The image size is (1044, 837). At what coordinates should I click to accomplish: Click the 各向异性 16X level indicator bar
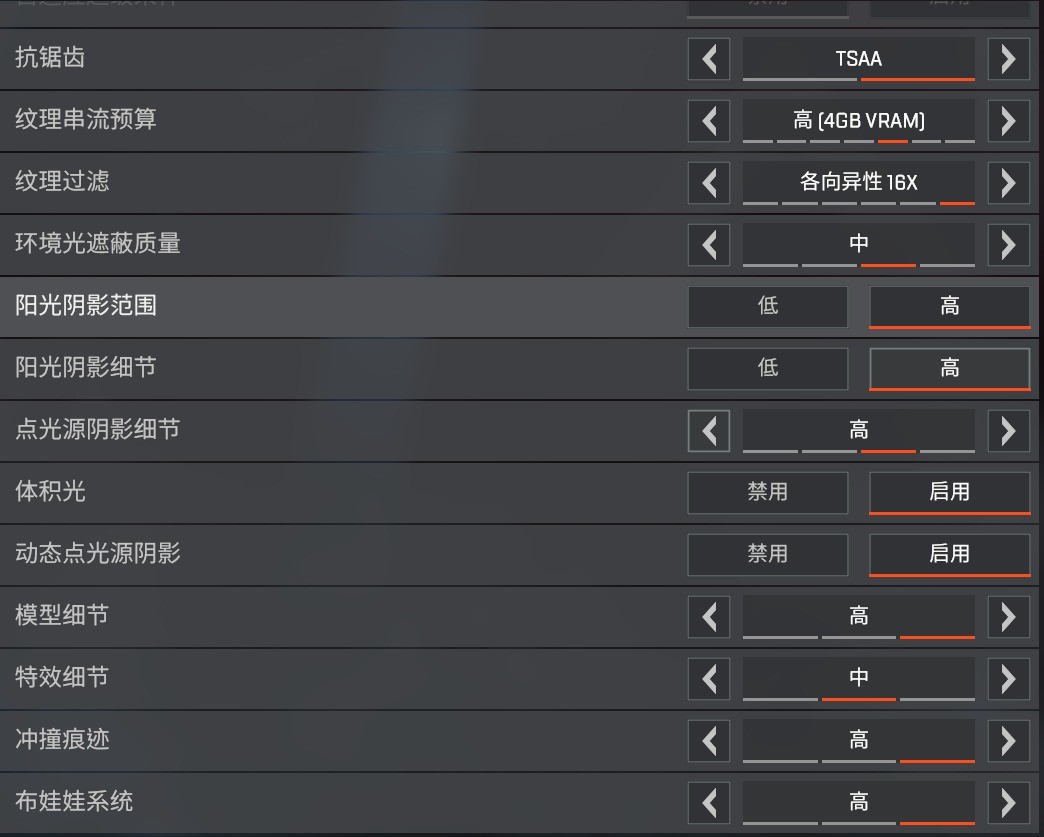tap(859, 203)
